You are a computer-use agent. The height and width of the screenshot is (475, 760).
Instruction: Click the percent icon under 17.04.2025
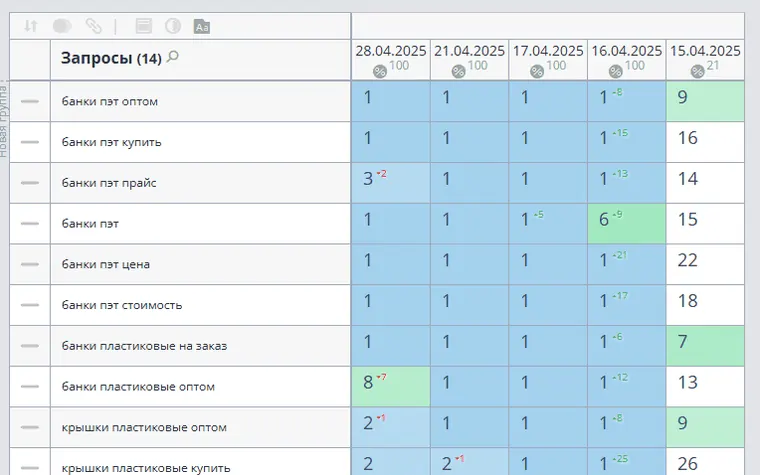tap(537, 72)
